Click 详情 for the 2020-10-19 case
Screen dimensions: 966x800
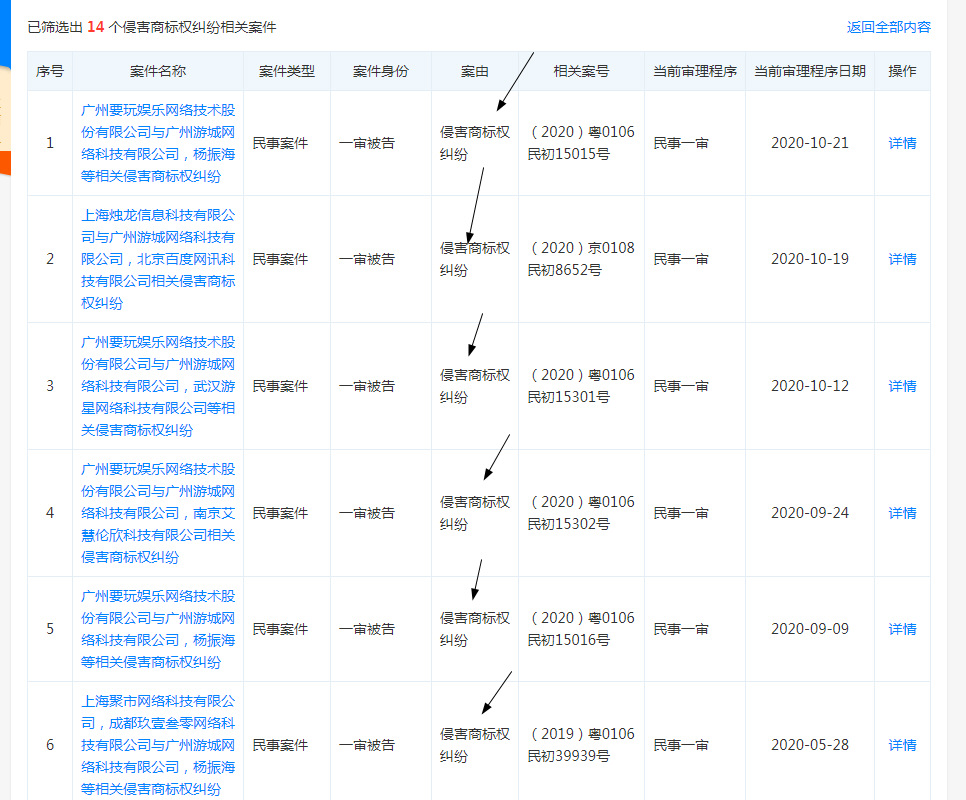point(902,259)
